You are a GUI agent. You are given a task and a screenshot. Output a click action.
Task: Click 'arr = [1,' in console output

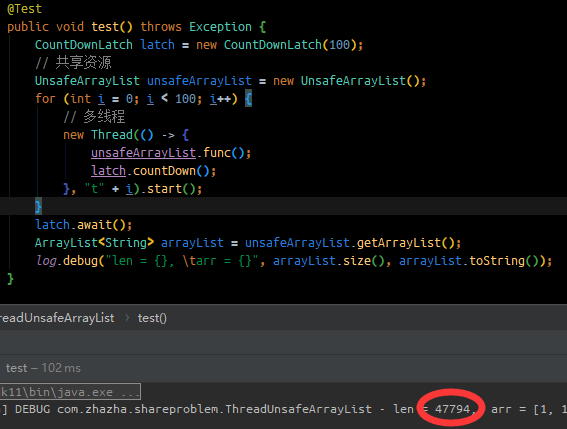[521, 409]
